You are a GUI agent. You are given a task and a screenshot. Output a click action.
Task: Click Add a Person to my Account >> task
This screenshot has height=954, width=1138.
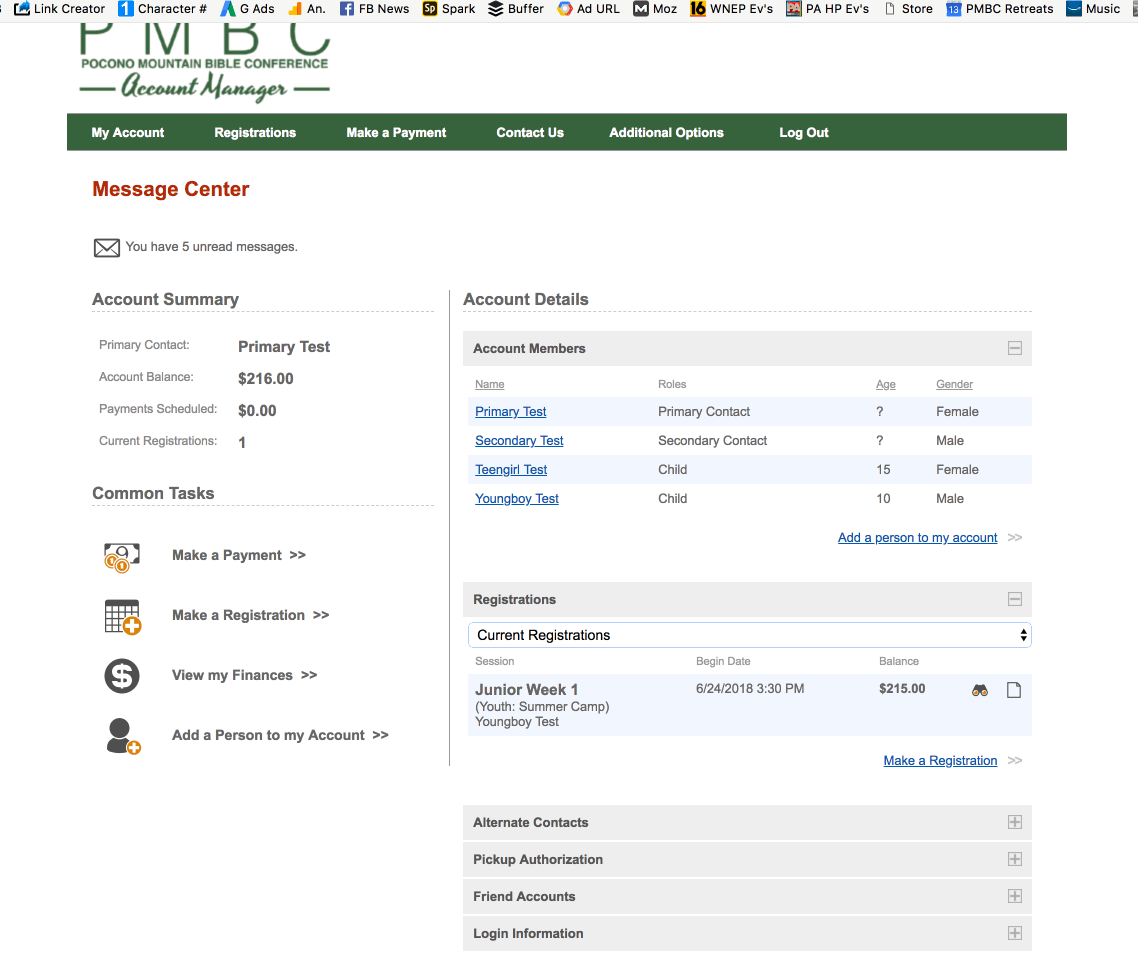point(280,735)
